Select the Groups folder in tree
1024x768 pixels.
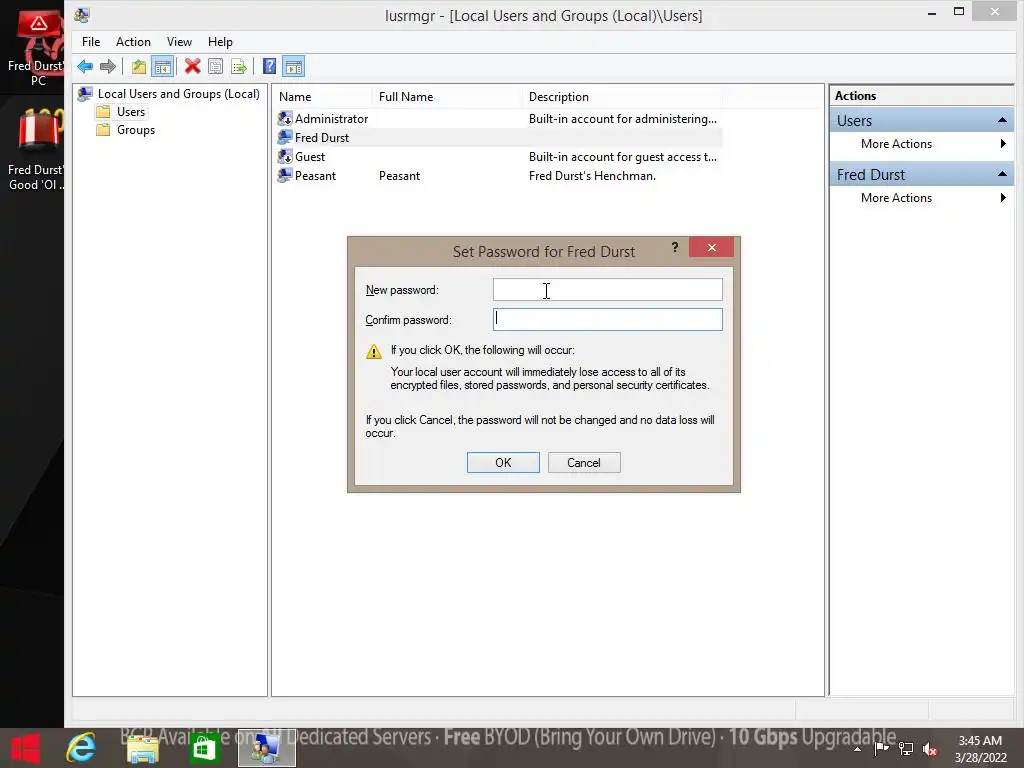coord(136,130)
